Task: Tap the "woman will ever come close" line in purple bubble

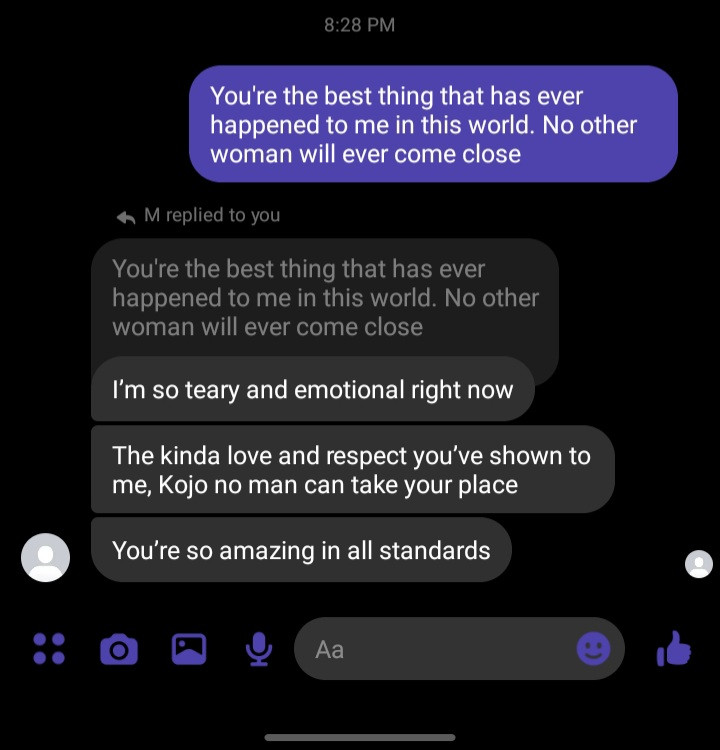Action: click(366, 154)
